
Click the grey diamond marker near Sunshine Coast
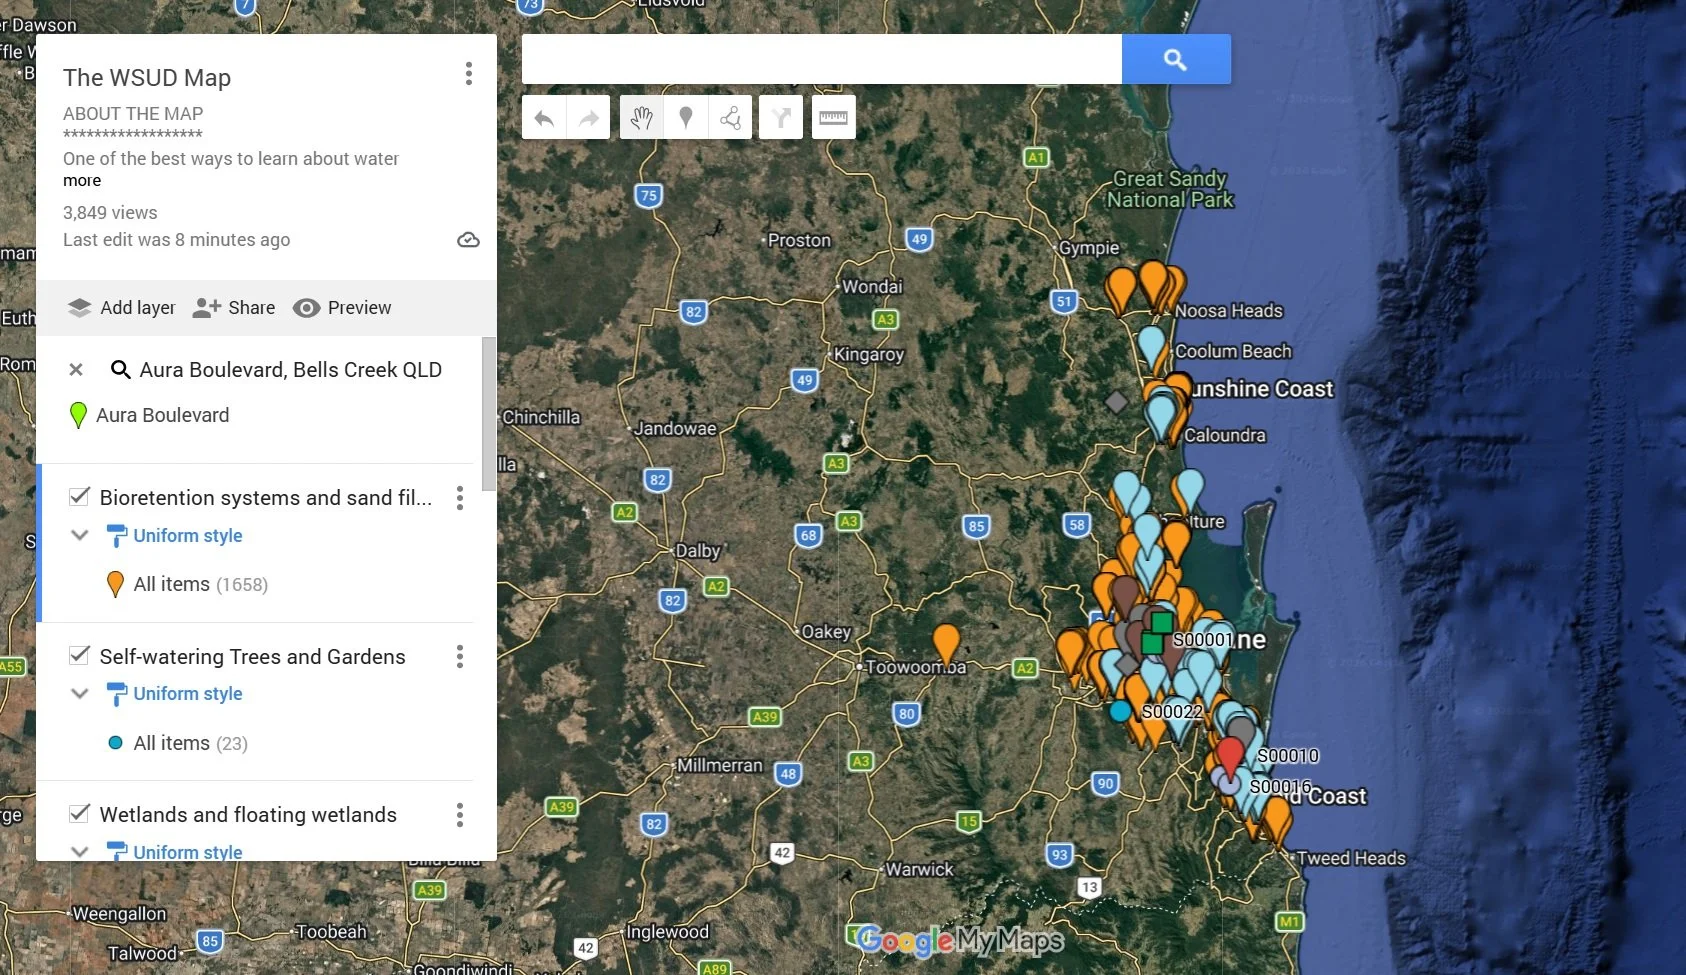[x=1116, y=402]
